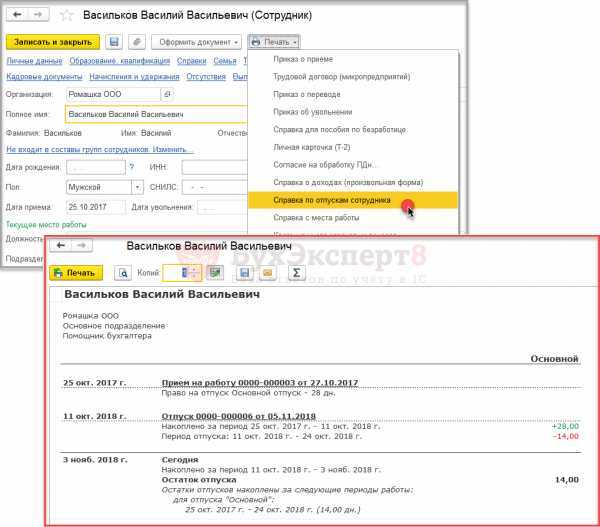Expand the Пол gender dropdown arrow

click(x=137, y=187)
